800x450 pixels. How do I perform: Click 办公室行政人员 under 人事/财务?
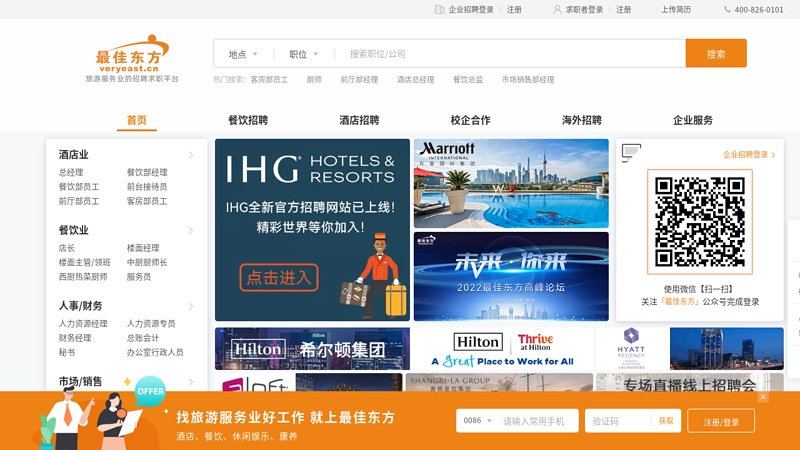pos(155,352)
